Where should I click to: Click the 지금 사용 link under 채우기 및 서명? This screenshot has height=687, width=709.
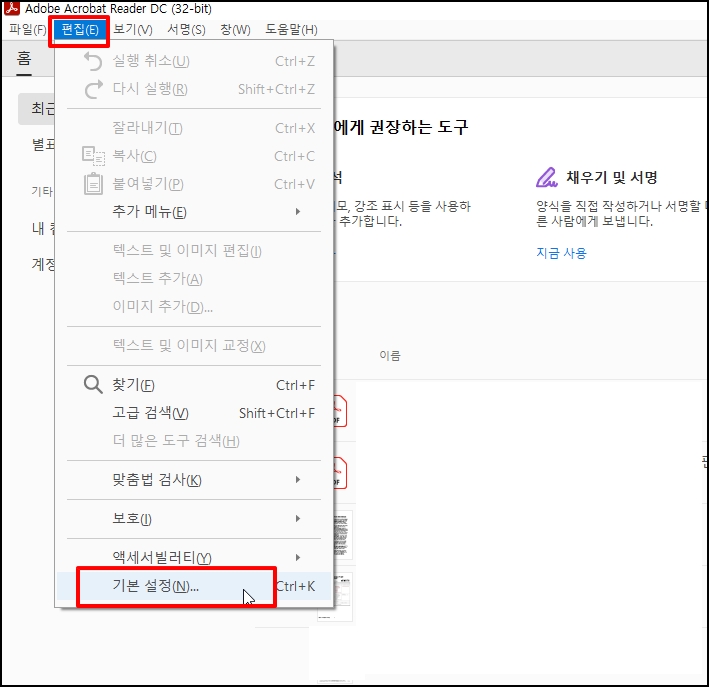[561, 252]
